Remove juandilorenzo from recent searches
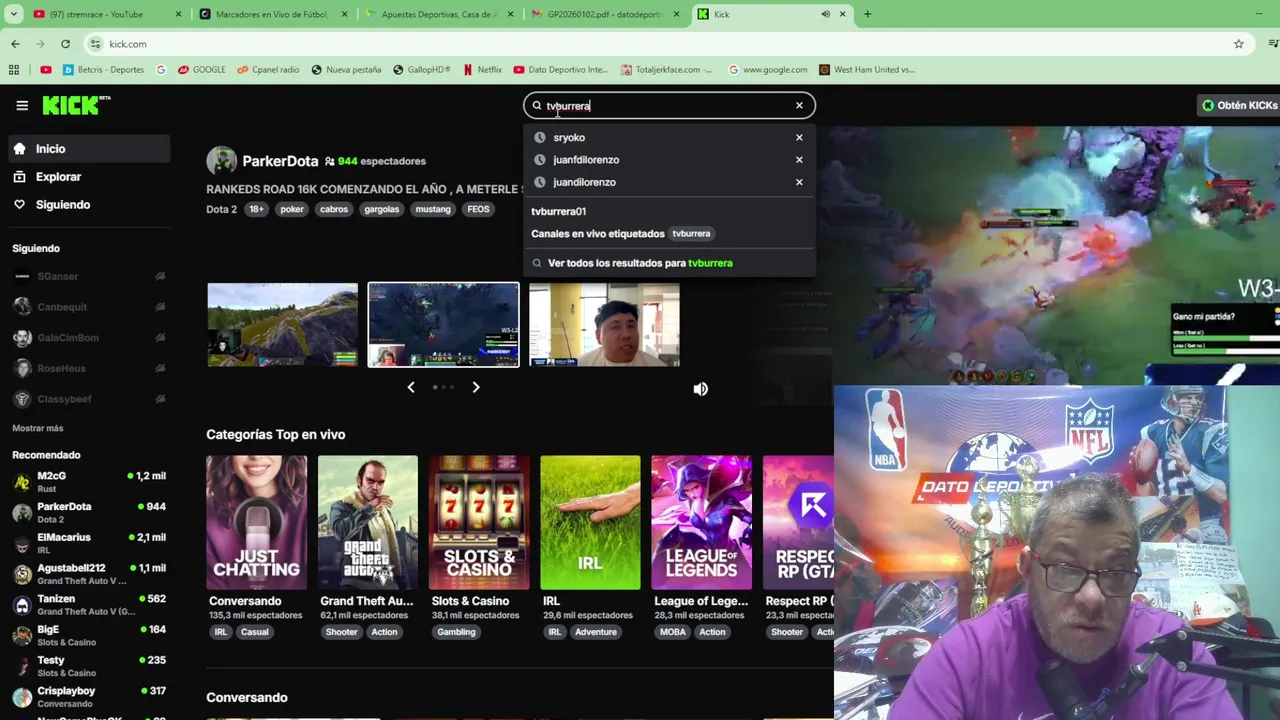 [799, 182]
